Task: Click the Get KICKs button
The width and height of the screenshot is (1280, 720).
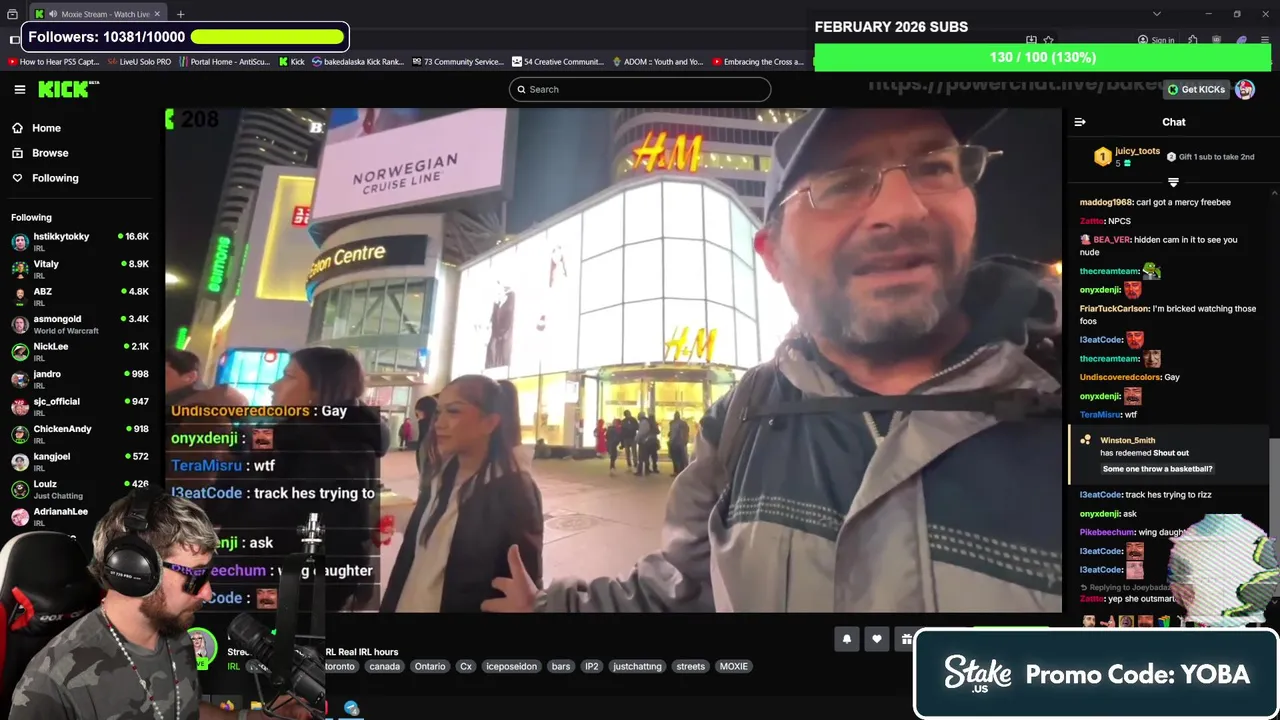Action: [x=1196, y=89]
